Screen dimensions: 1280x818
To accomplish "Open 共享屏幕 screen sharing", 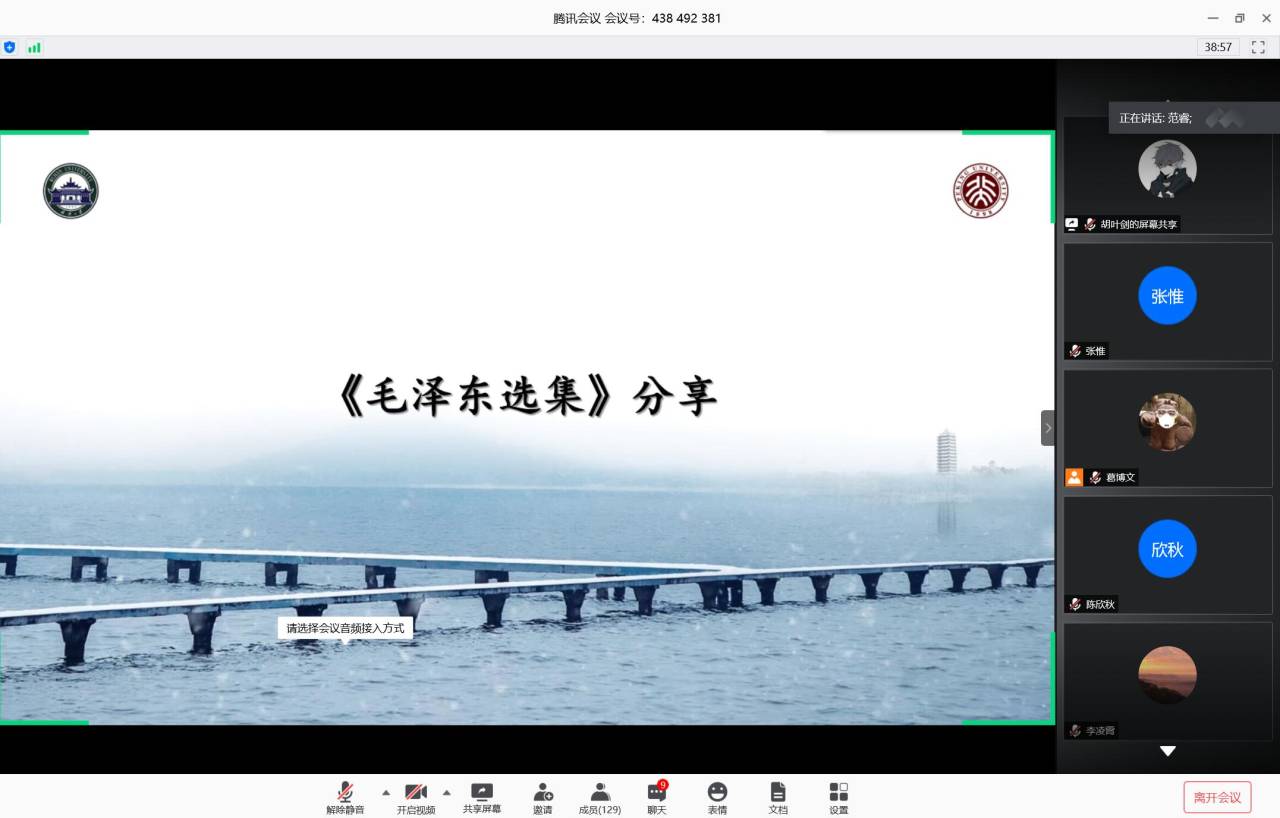I will [x=482, y=793].
